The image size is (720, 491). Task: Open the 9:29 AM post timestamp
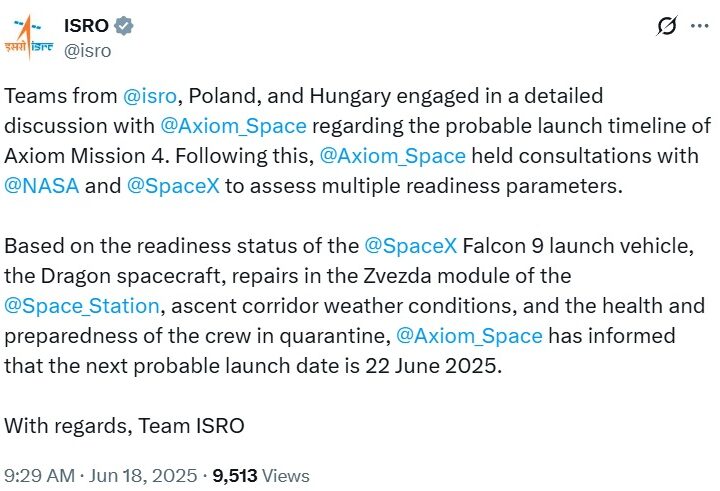point(41,475)
